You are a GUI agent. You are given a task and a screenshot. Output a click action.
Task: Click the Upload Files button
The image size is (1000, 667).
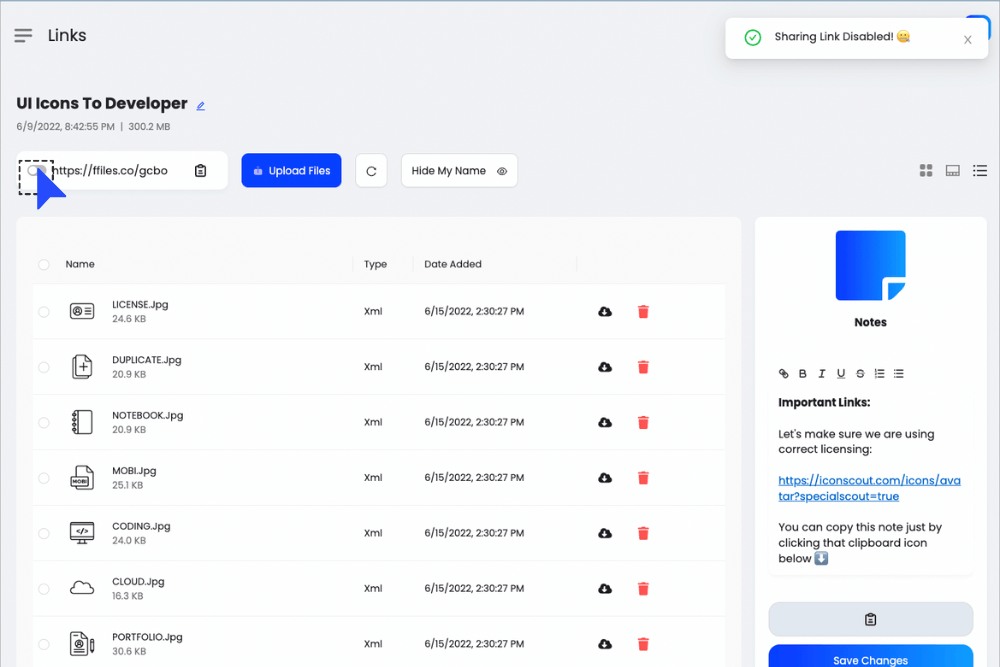coord(291,171)
